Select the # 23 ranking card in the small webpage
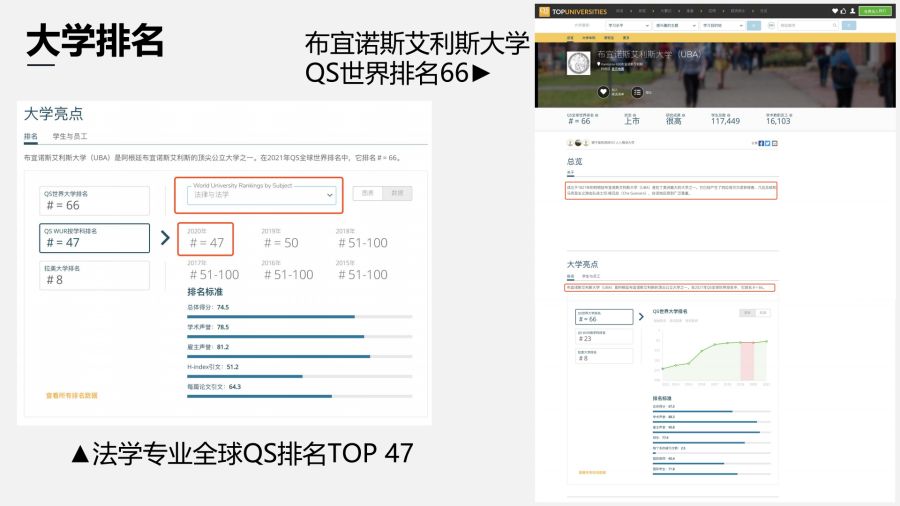Image resolution: width=900 pixels, height=506 pixels. tap(604, 336)
